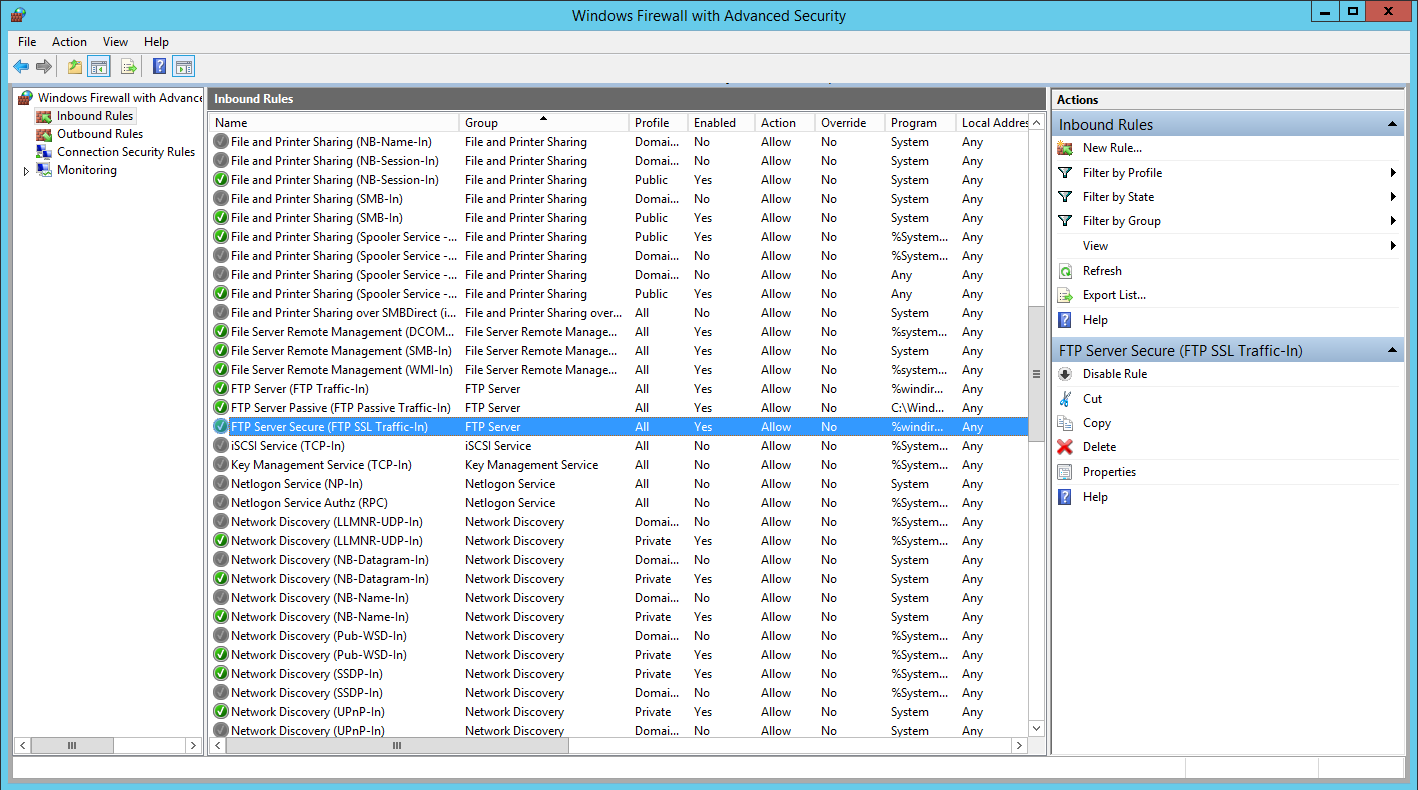Image resolution: width=1418 pixels, height=790 pixels.
Task: Open the Action menu
Action: coord(69,42)
